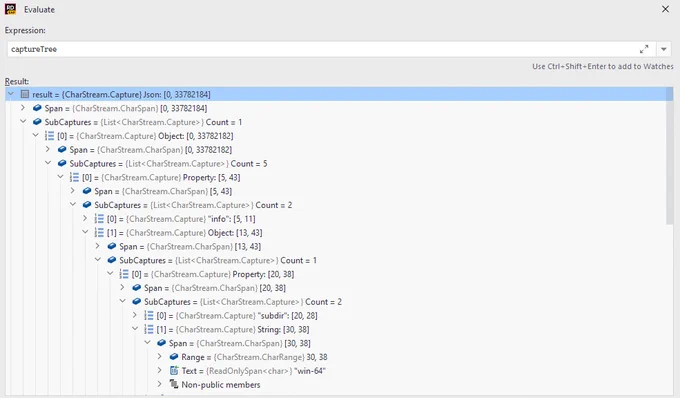This screenshot has width=680, height=398.
Task: Click the "Result:" label
Action: pos(17,81)
